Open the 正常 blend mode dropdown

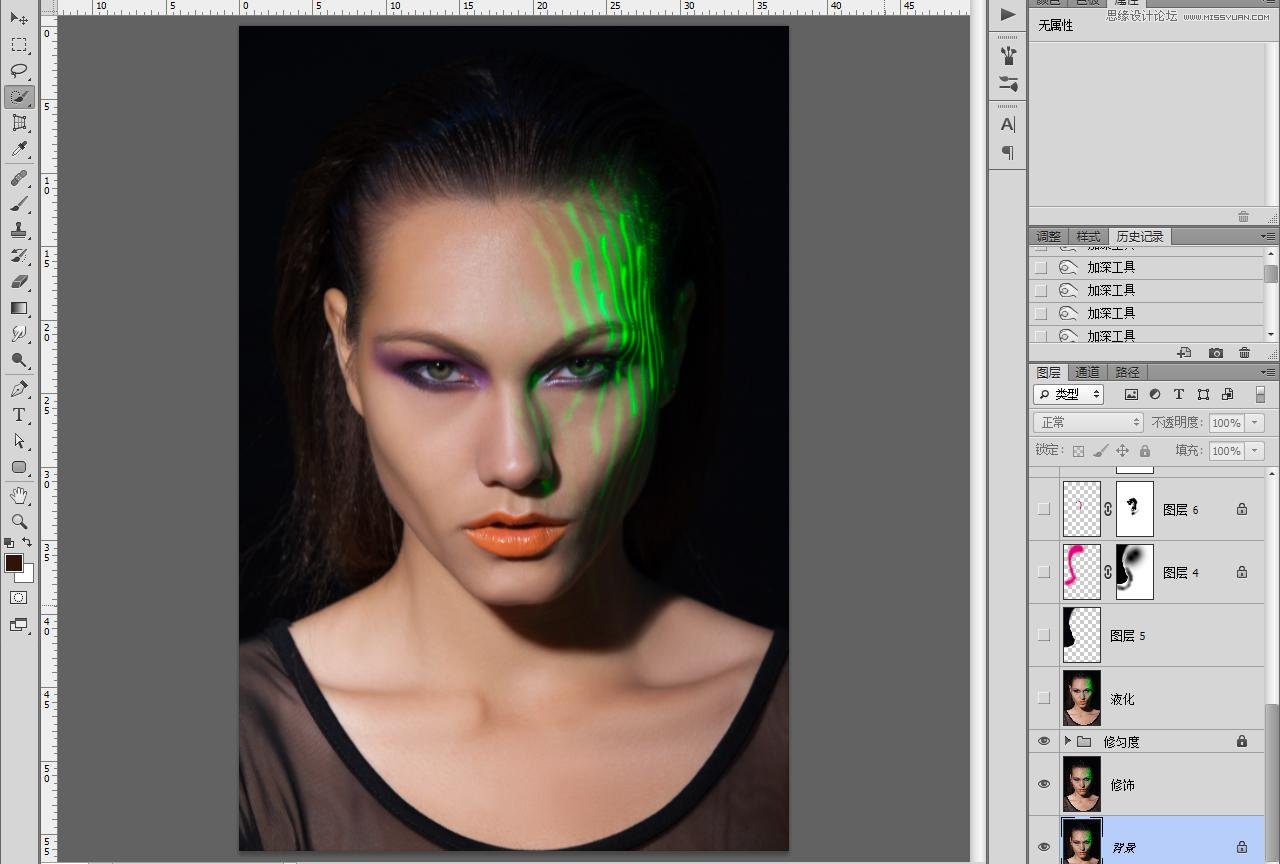click(x=1088, y=422)
